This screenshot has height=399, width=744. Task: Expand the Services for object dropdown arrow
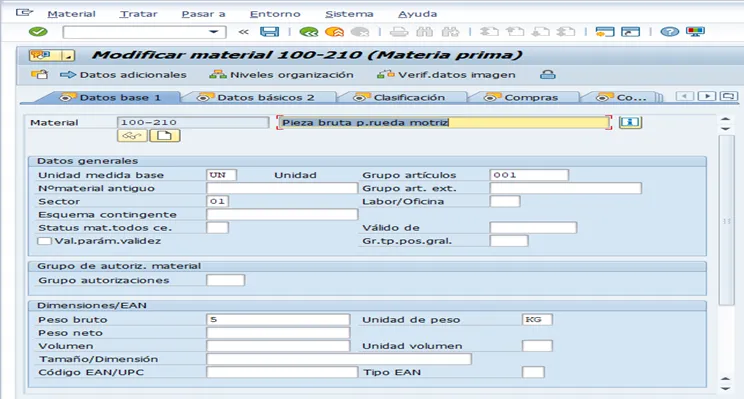pyautogui.click(x=68, y=56)
